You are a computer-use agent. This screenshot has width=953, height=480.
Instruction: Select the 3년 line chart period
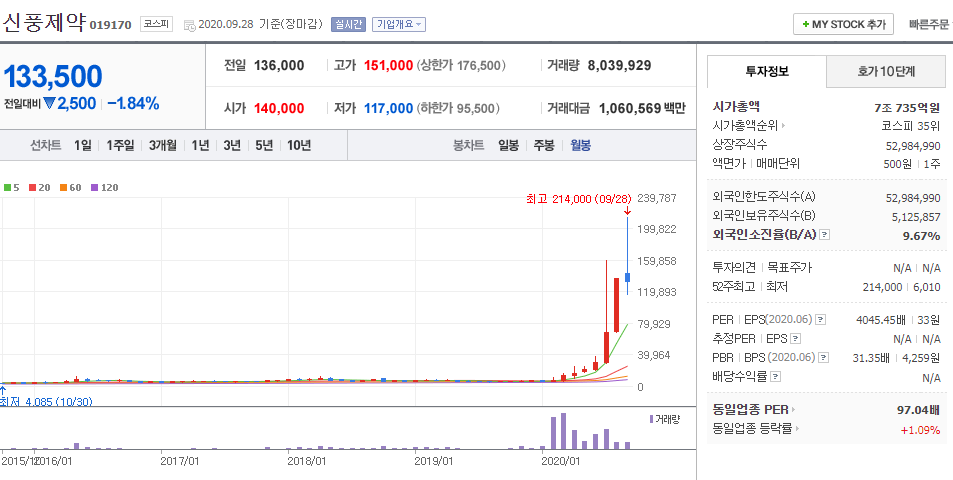tap(232, 145)
